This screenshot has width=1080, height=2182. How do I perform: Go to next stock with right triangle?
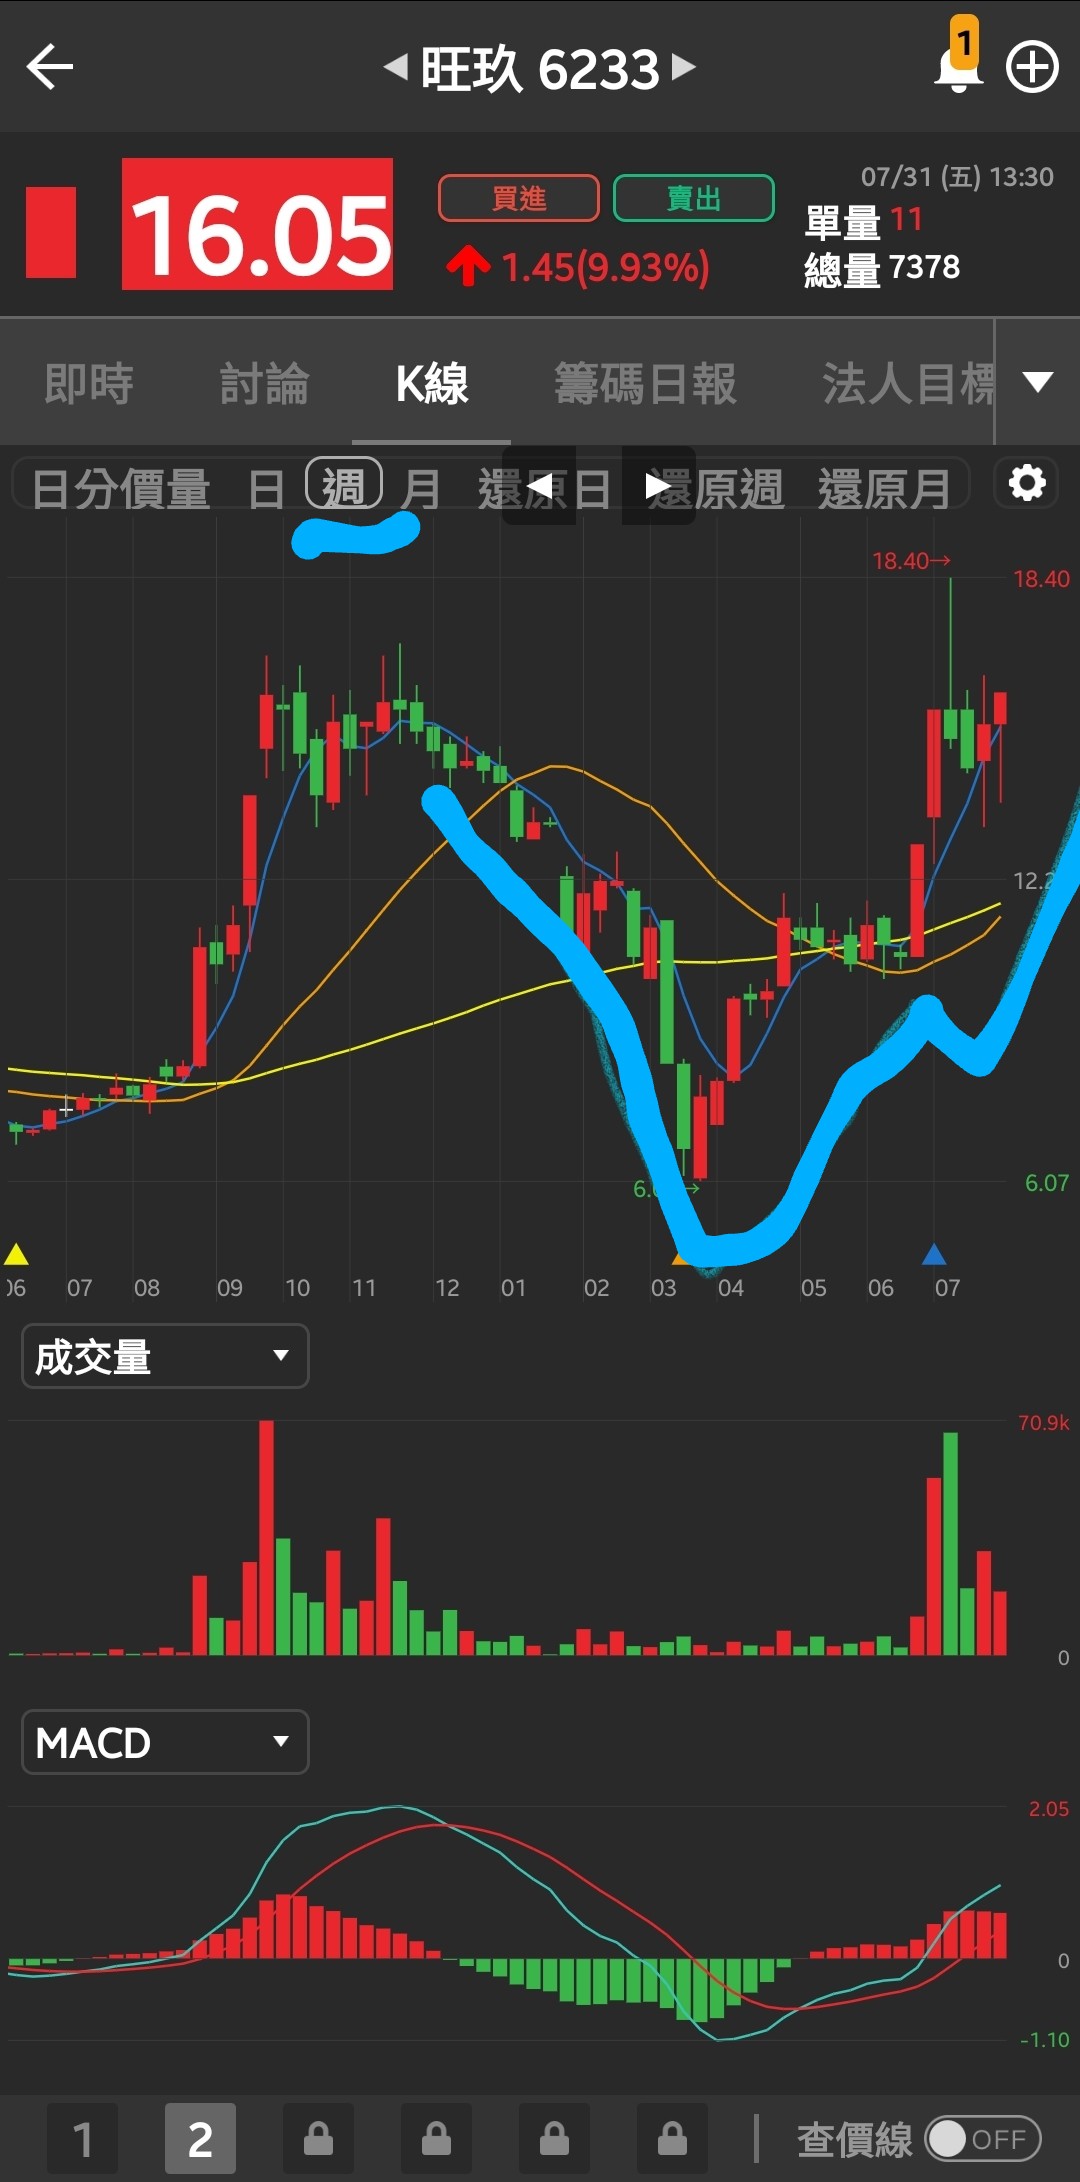684,68
